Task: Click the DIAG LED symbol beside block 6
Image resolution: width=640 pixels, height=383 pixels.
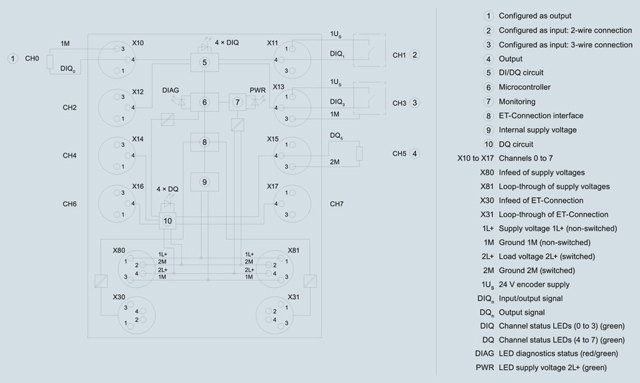Action: (x=180, y=102)
